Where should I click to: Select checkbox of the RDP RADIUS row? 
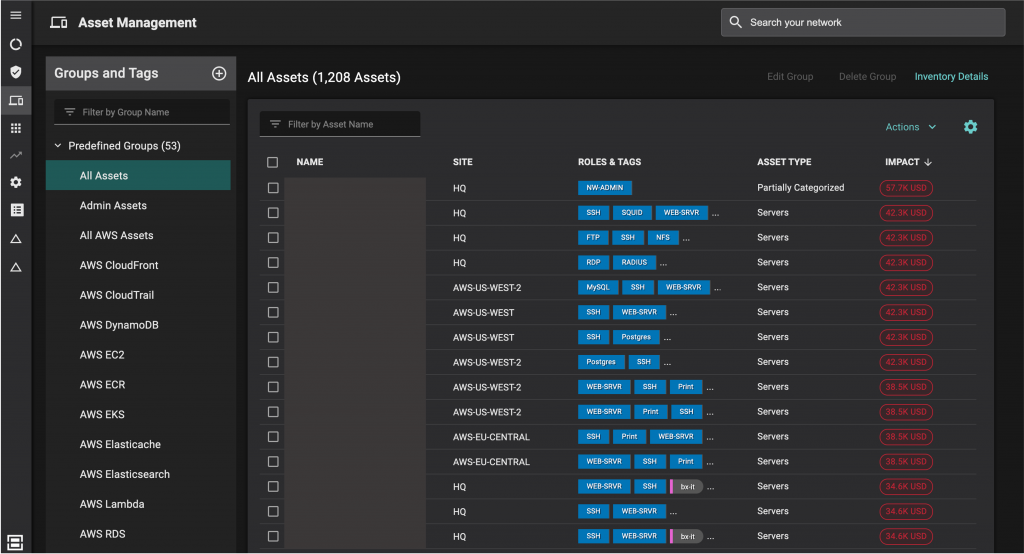pos(273,263)
